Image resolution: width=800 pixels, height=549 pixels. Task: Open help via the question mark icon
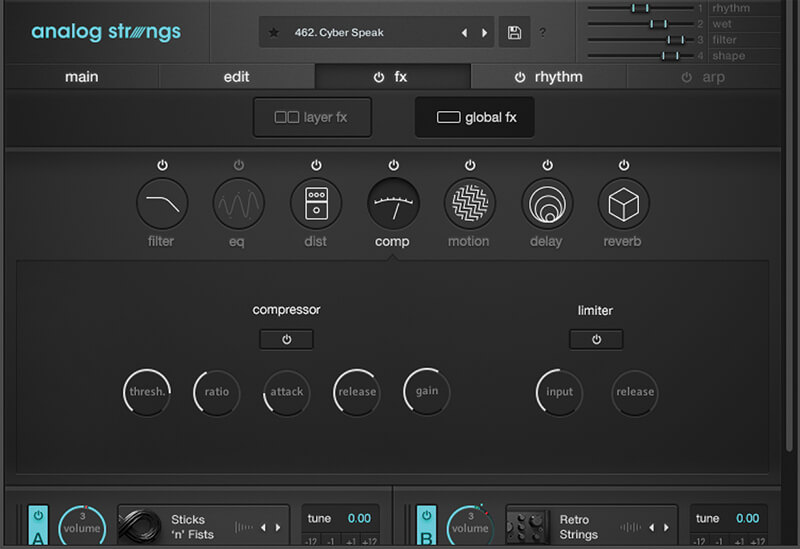coord(542,32)
